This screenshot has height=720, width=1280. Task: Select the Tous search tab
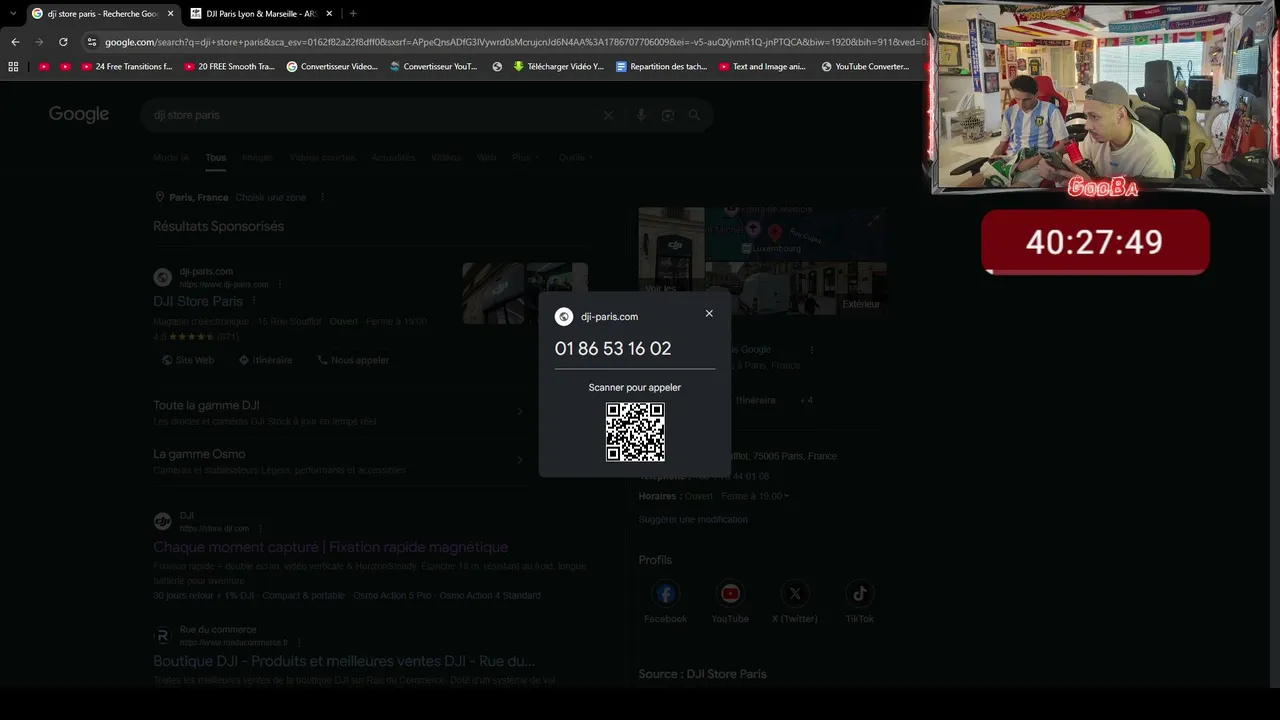click(216, 157)
